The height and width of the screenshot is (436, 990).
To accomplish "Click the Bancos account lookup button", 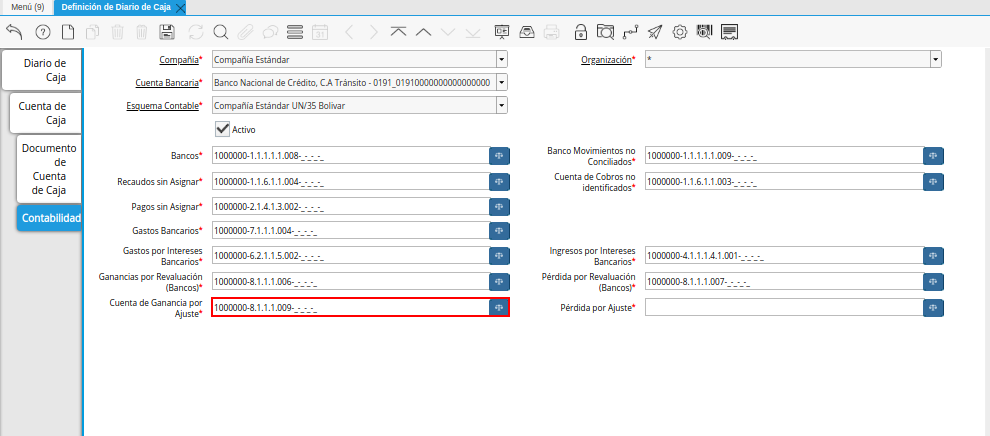I will pyautogui.click(x=499, y=156).
